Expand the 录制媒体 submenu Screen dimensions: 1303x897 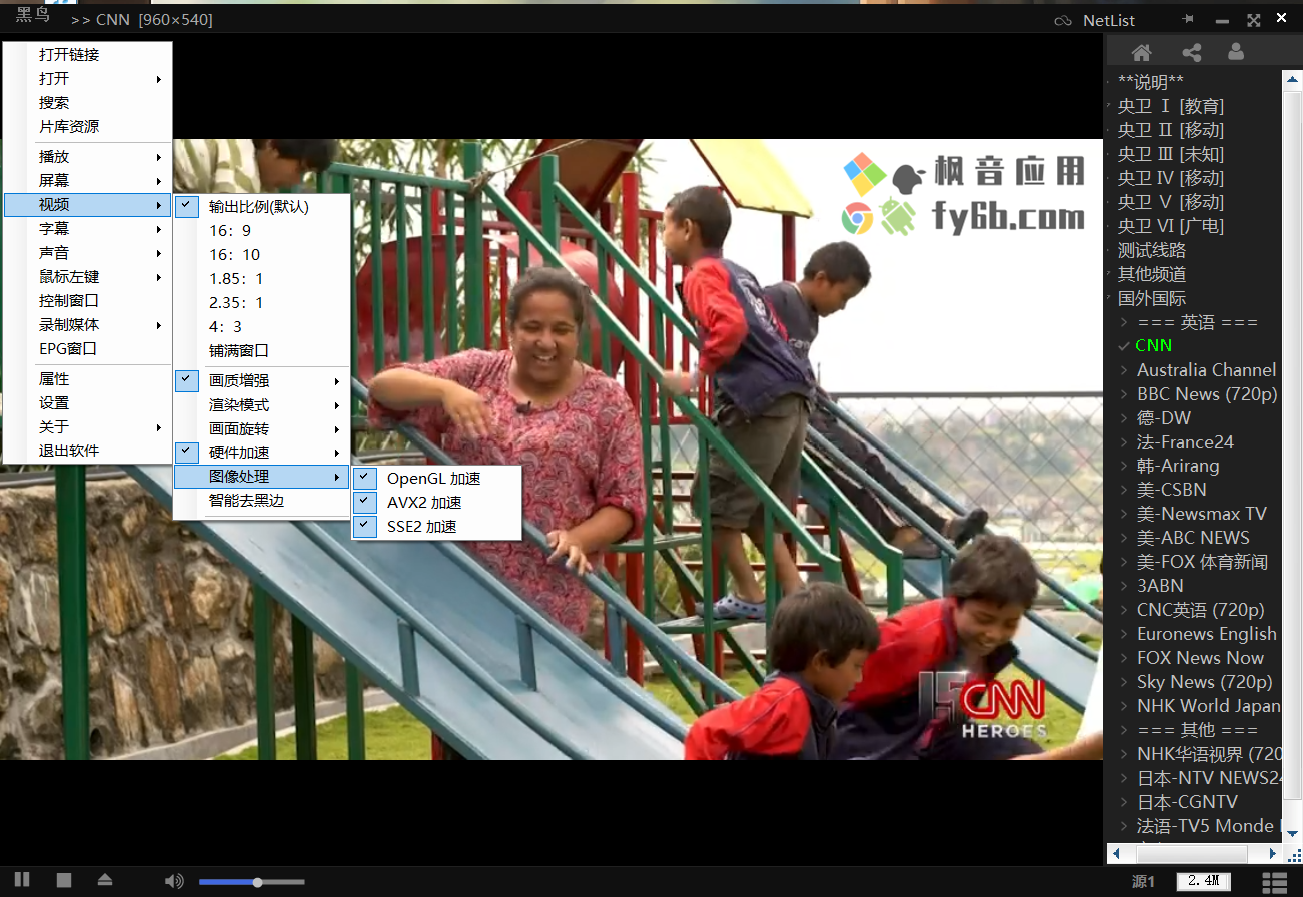point(88,325)
